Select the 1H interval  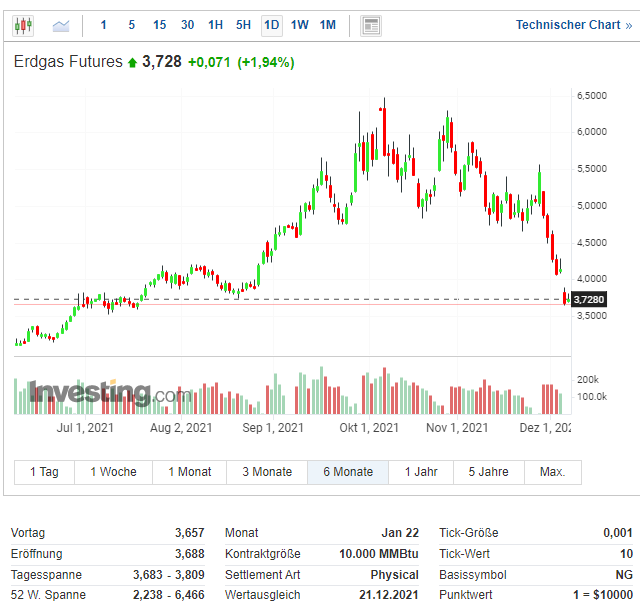coord(215,25)
